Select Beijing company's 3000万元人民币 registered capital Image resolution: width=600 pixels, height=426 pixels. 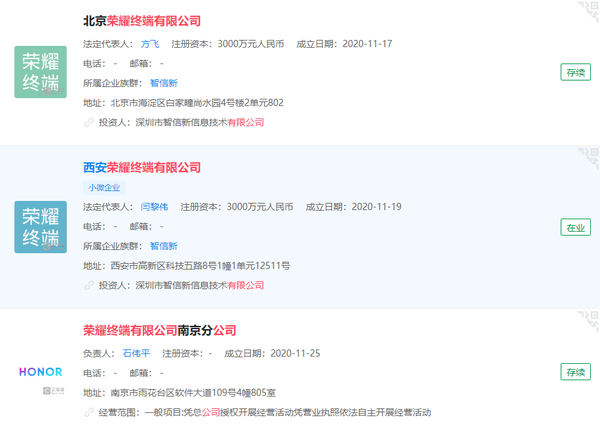(x=251, y=44)
